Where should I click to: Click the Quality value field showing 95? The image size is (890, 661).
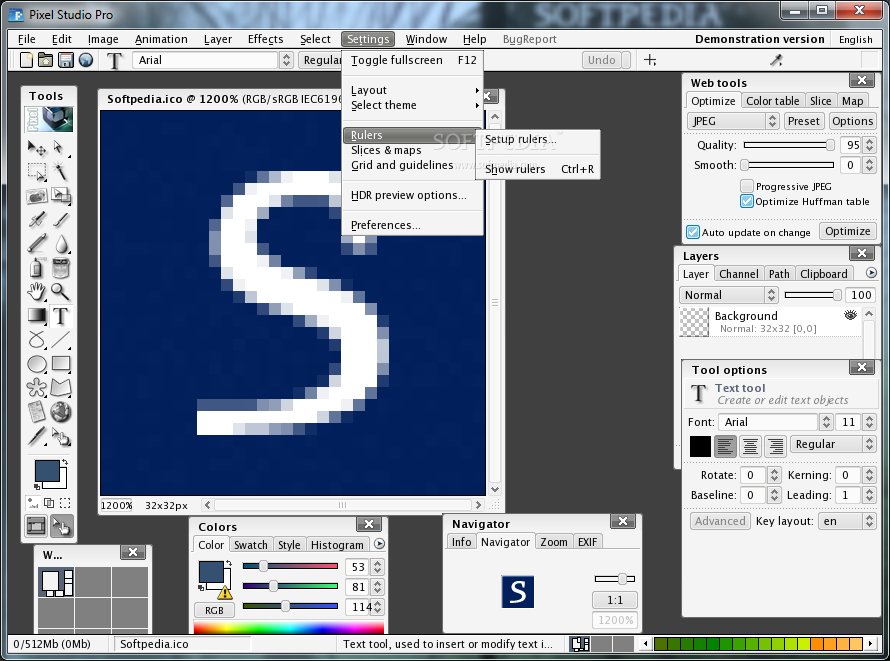pyautogui.click(x=852, y=145)
